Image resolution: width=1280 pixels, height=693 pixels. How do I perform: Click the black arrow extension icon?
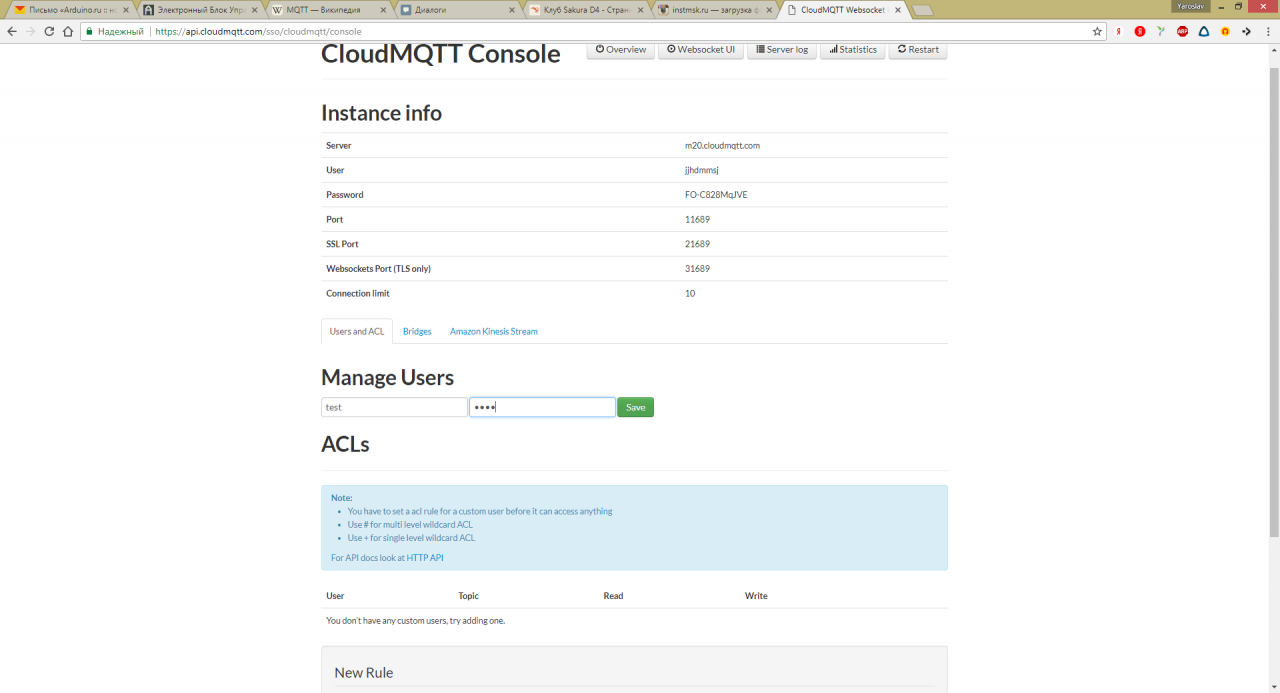1246,31
